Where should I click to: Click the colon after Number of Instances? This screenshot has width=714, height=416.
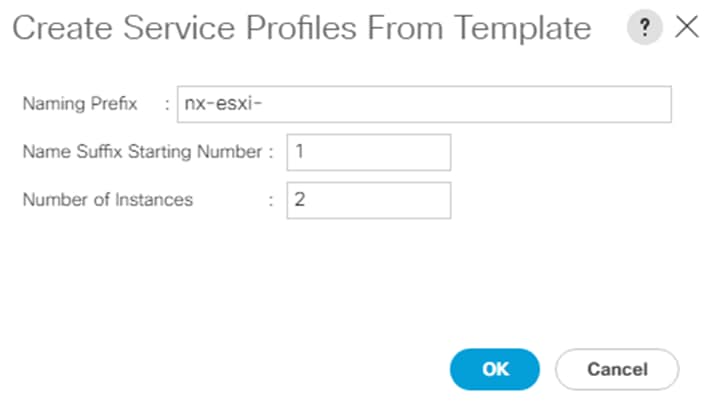271,199
